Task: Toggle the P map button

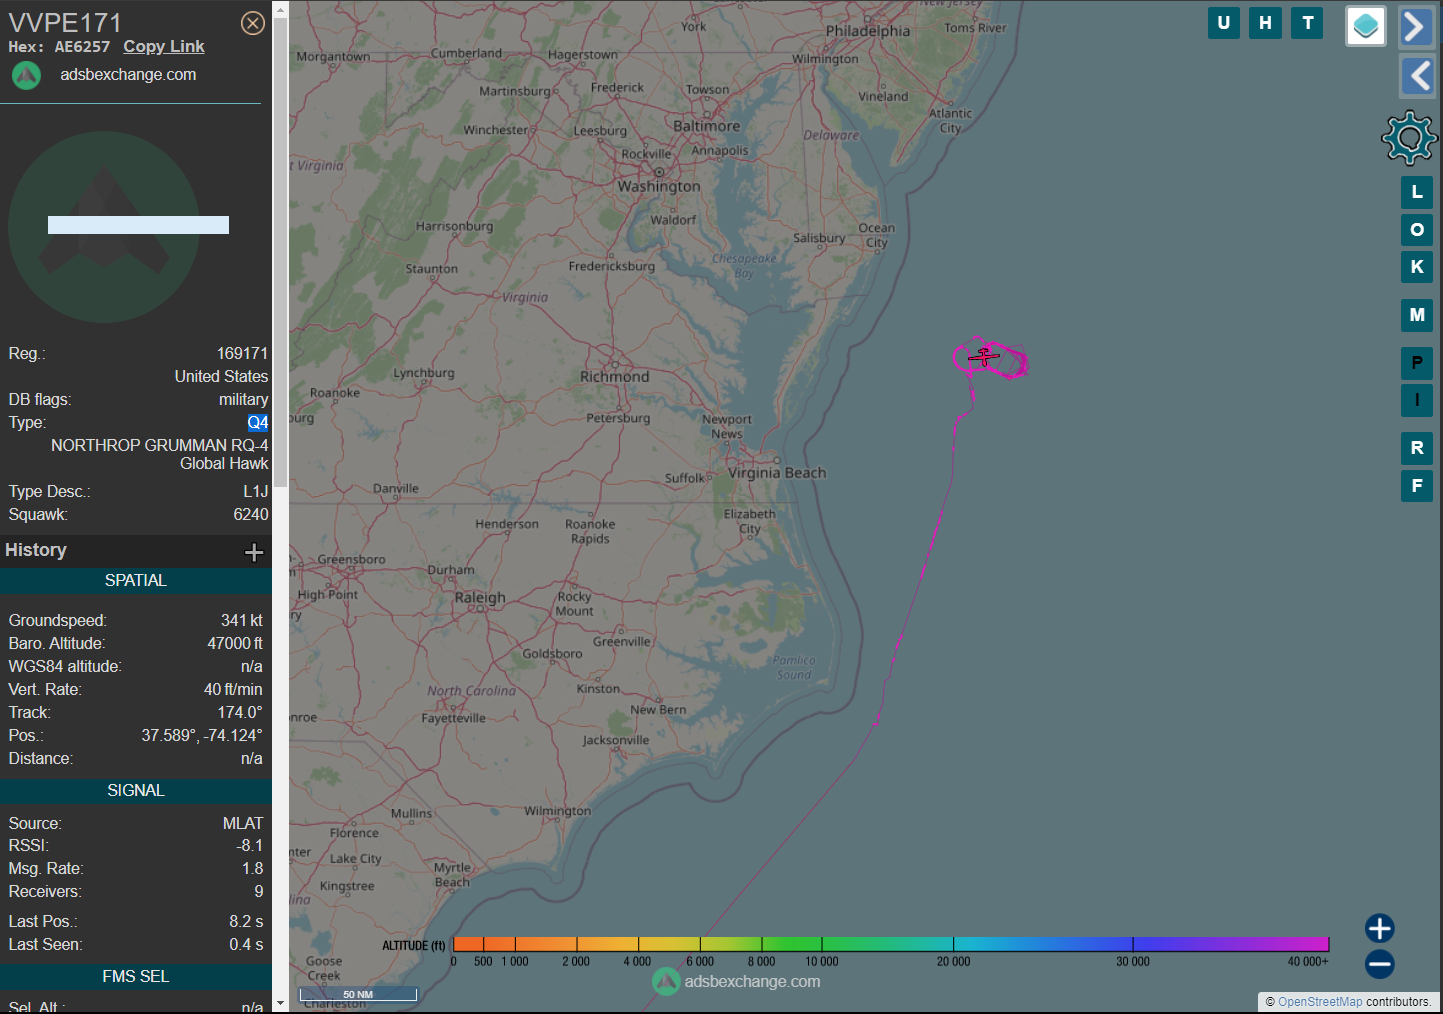Action: click(1417, 363)
